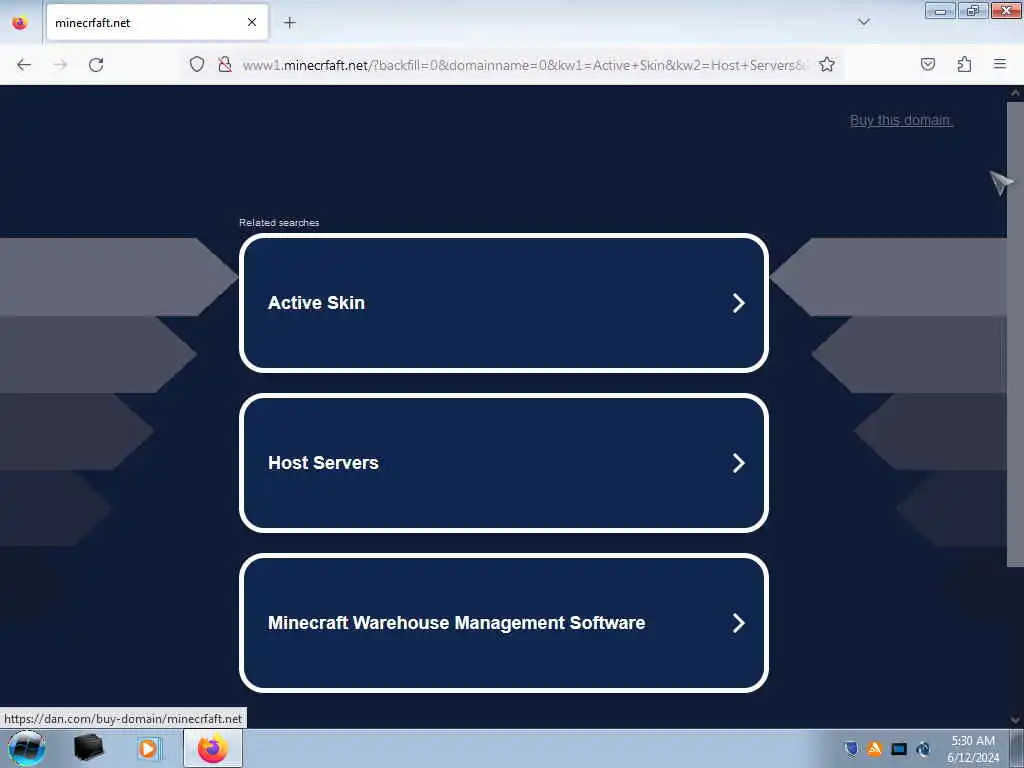Open the tracking protection shield icon

click(x=197, y=65)
